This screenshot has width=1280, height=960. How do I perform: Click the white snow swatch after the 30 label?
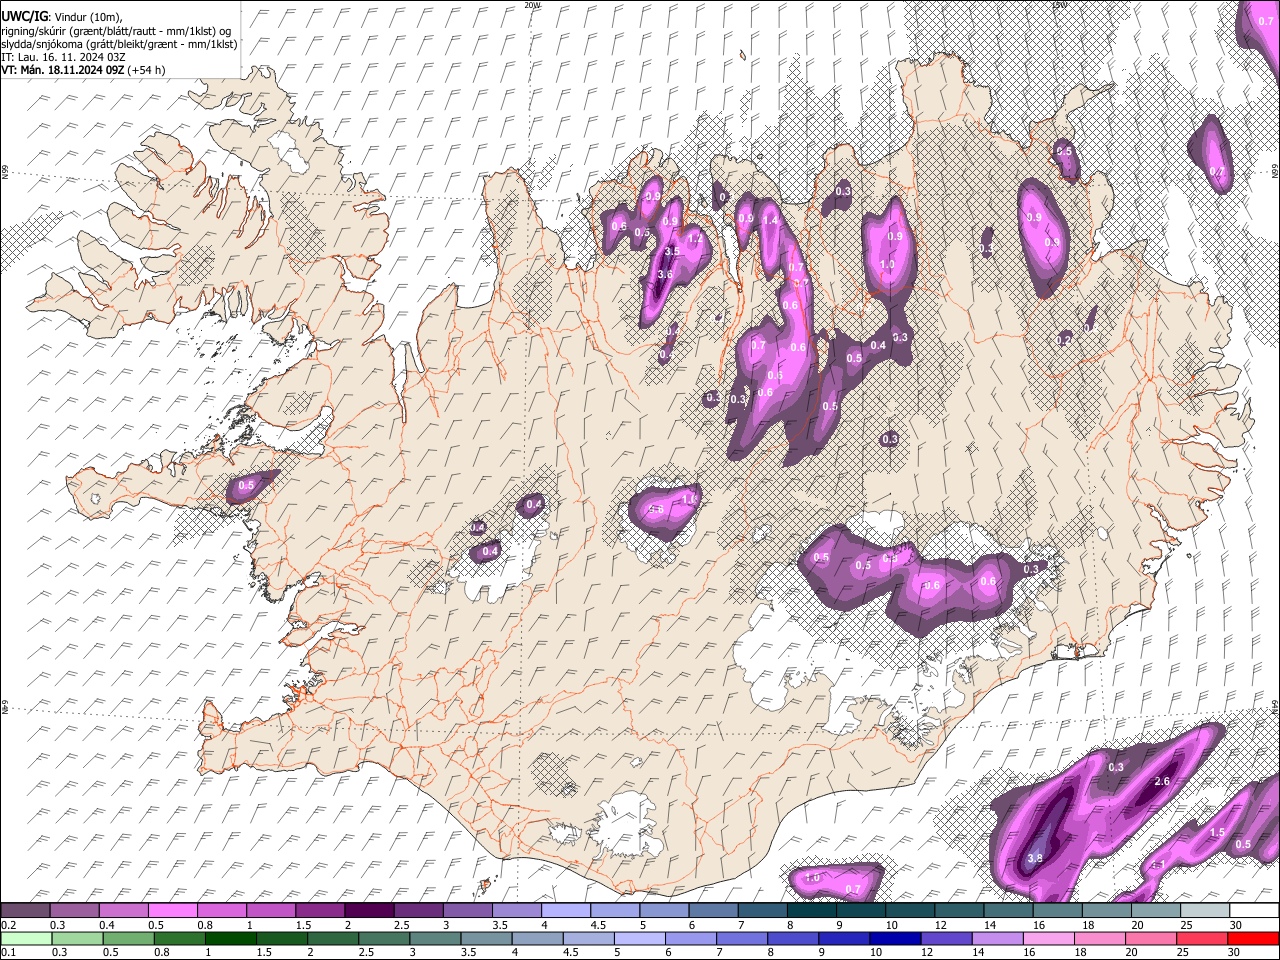(1252, 910)
